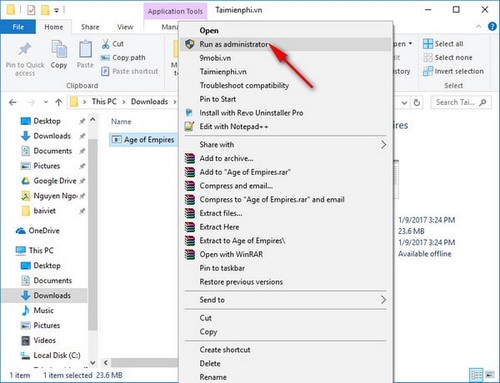
Task: Open the recent locations dropdown arrow
Action: [46, 102]
